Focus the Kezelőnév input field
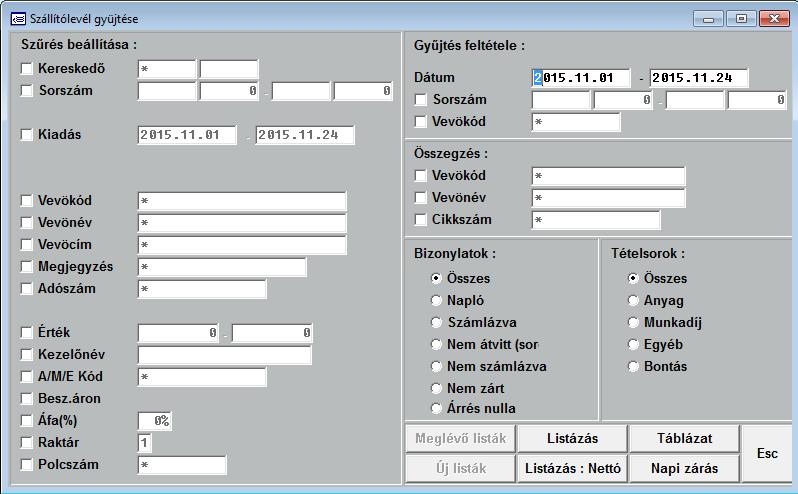Image resolution: width=798 pixels, height=494 pixels. (x=224, y=355)
